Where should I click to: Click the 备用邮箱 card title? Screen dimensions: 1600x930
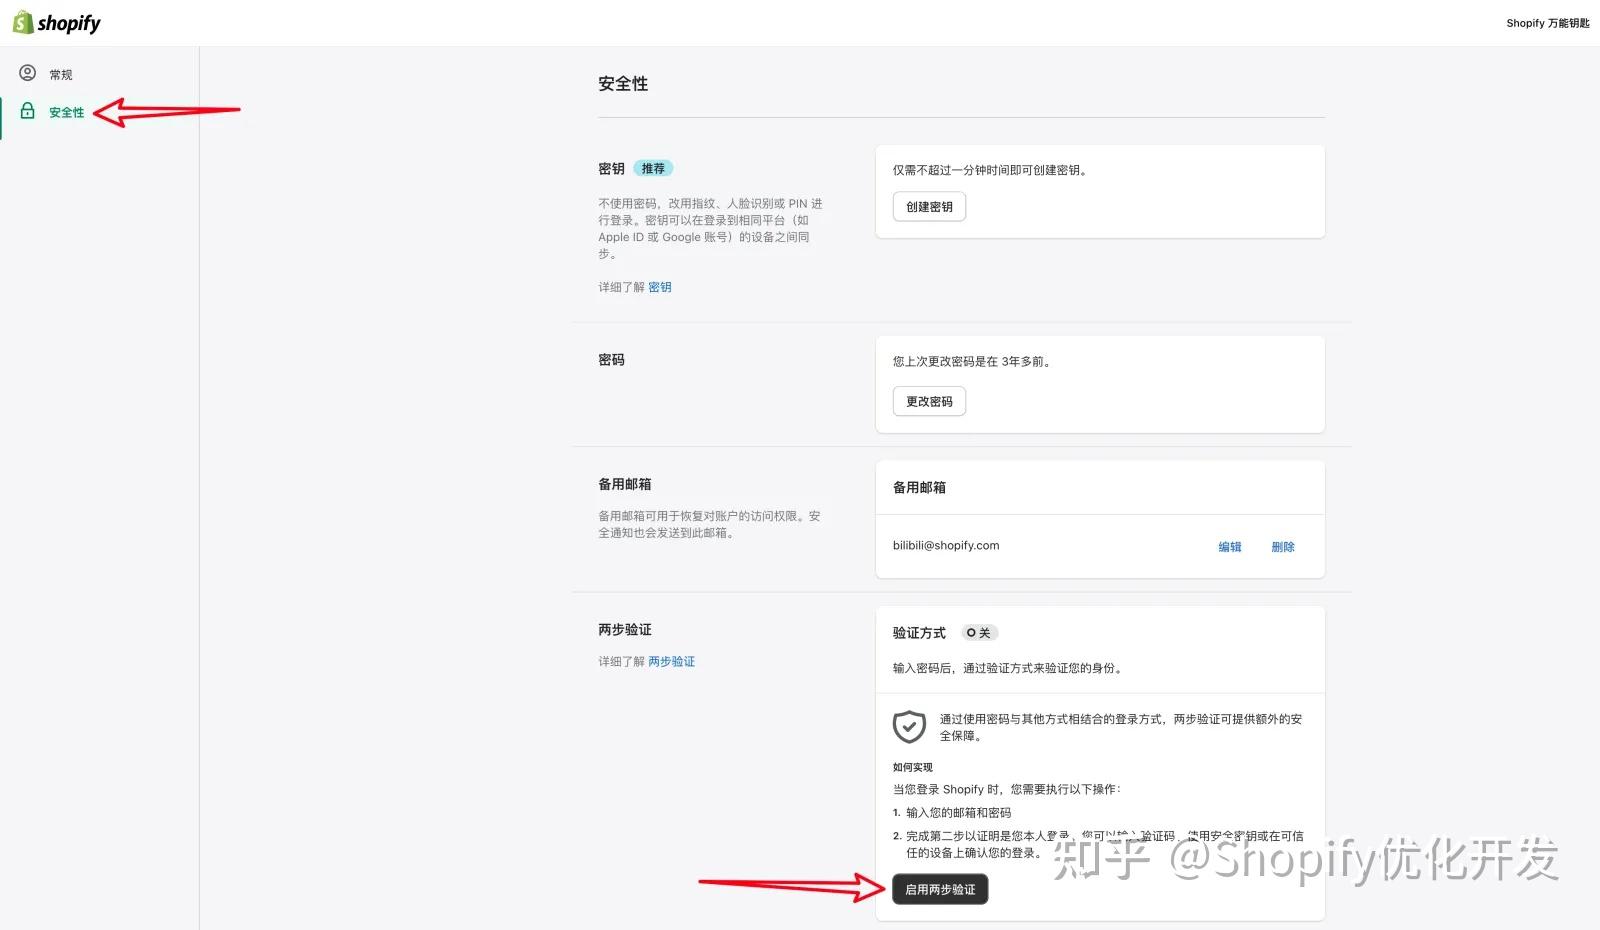click(x=919, y=488)
